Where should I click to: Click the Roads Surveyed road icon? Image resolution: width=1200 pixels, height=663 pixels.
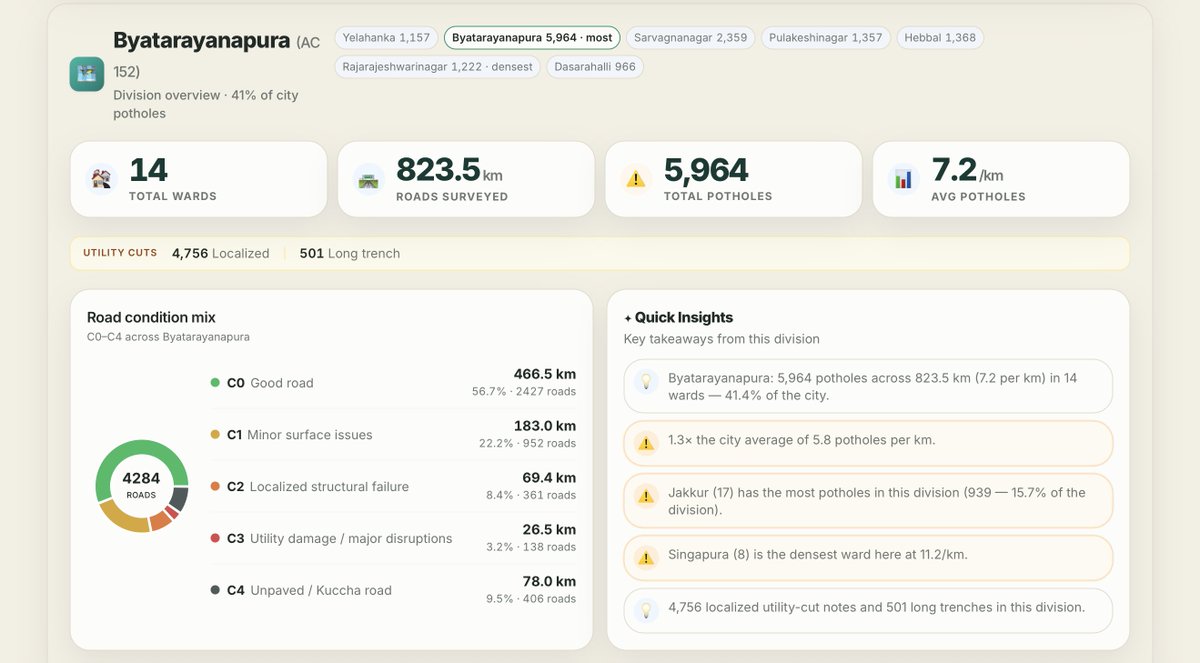coord(369,179)
